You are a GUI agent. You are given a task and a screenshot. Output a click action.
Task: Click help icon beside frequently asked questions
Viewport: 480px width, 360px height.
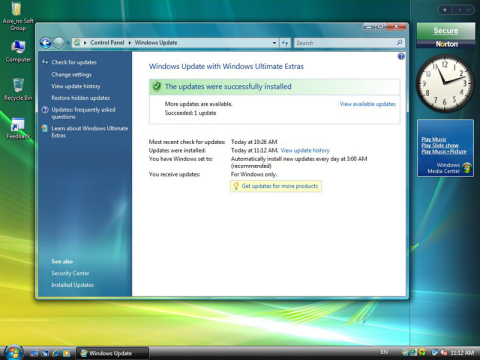45,110
